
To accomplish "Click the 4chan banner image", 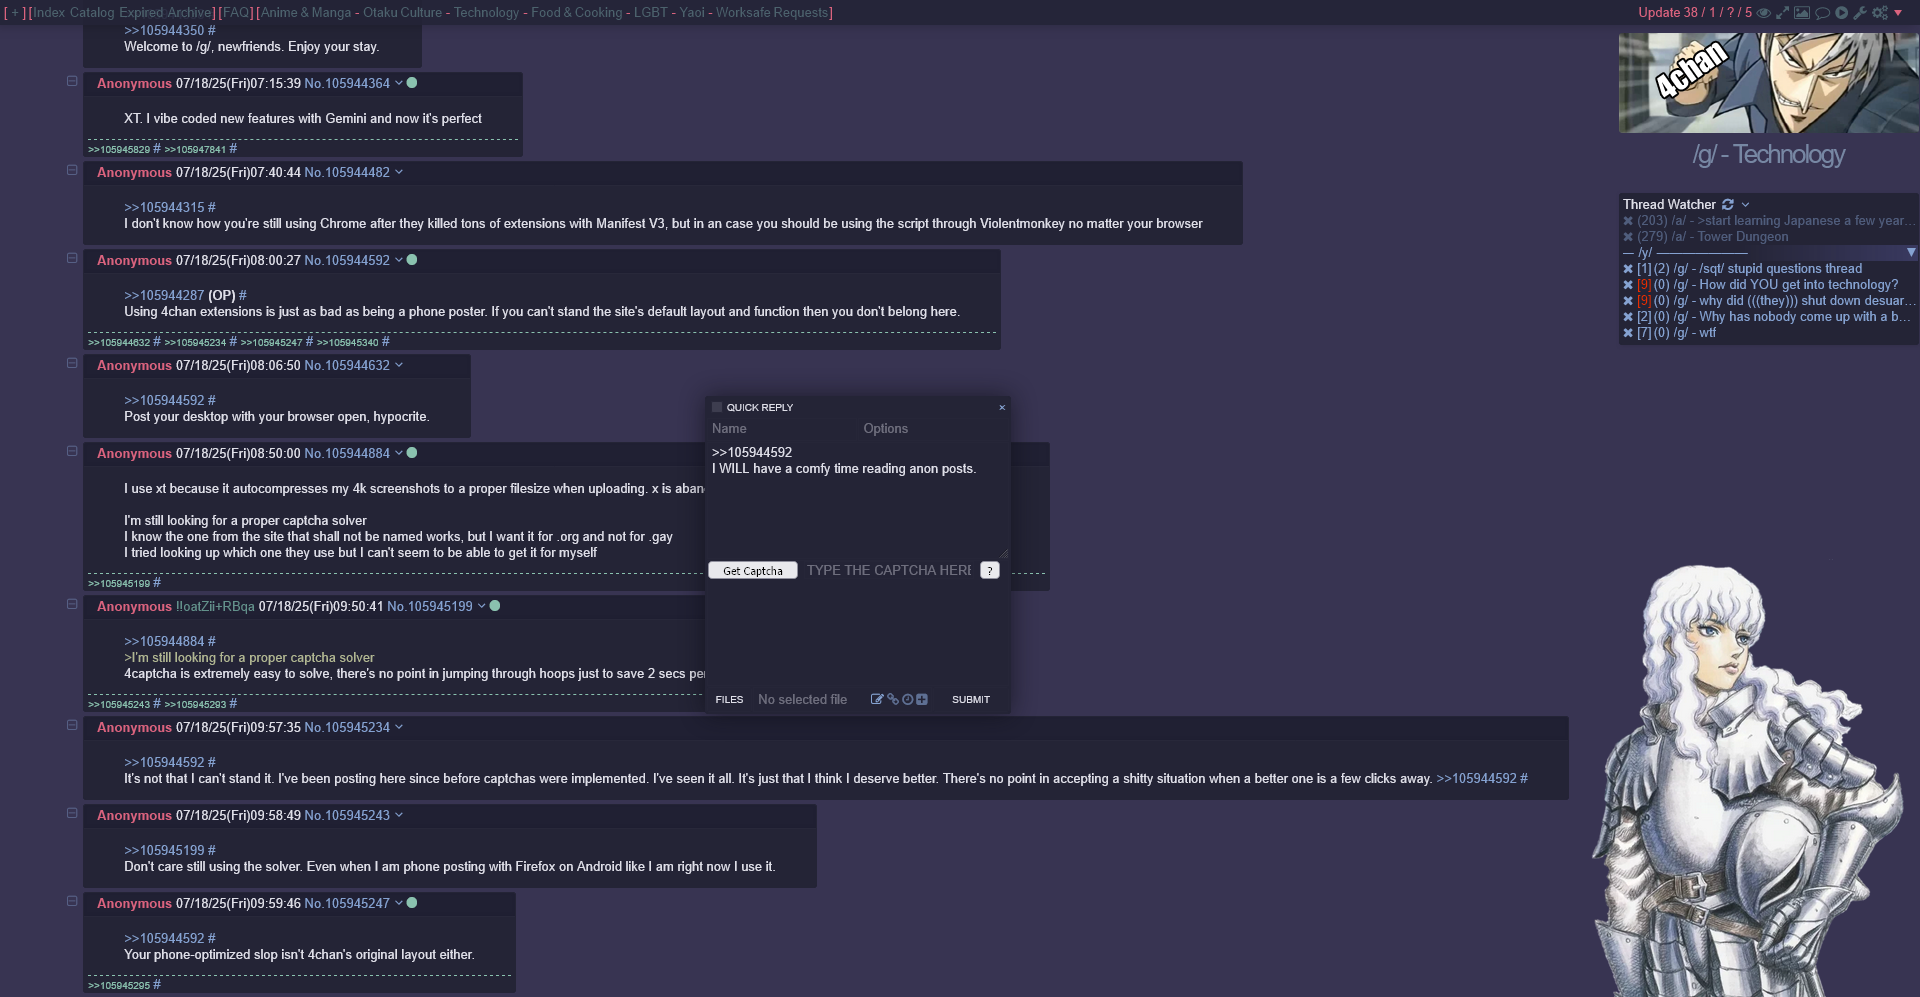I will (1768, 83).
